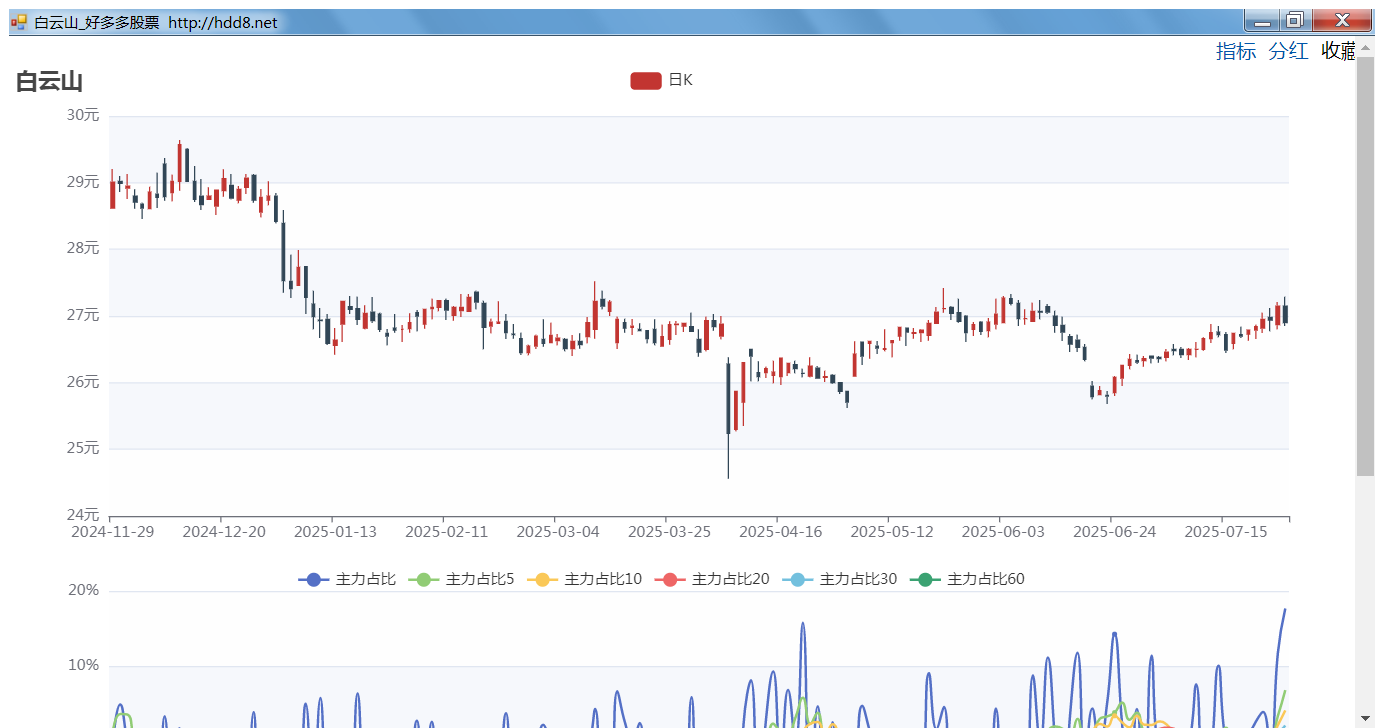
Task: Click the 28元 price axis label
Action: point(83,248)
